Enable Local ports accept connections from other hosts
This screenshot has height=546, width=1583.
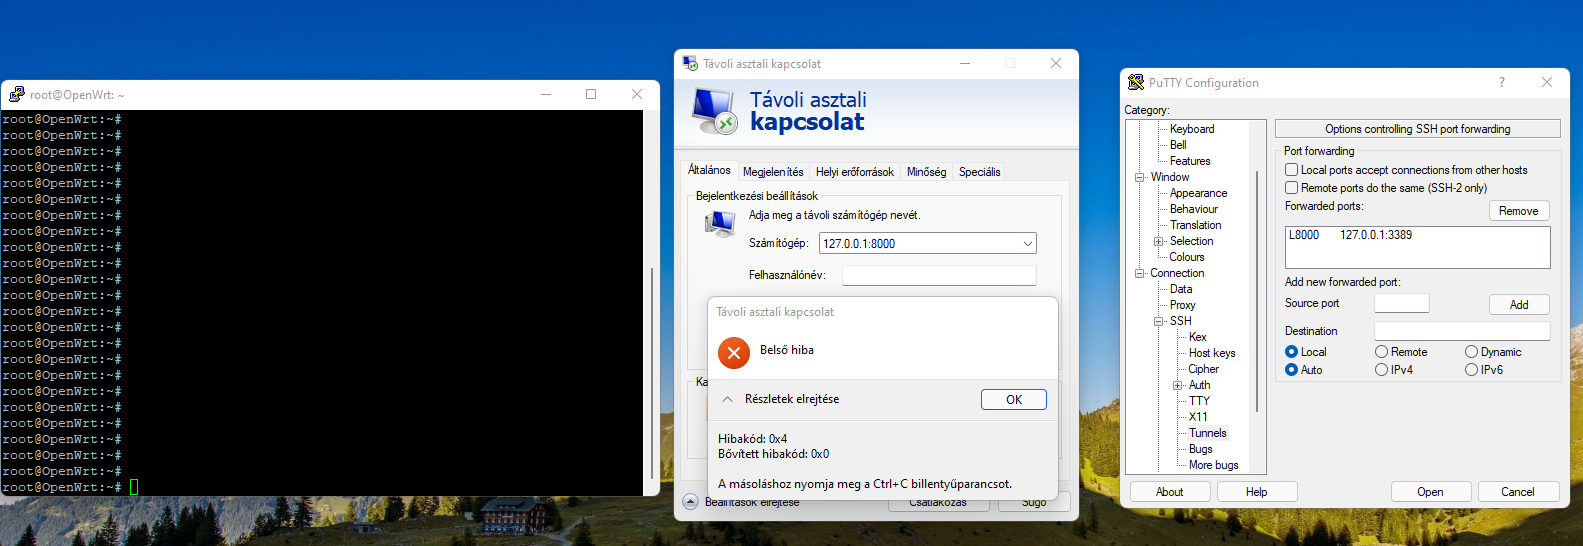[1292, 170]
